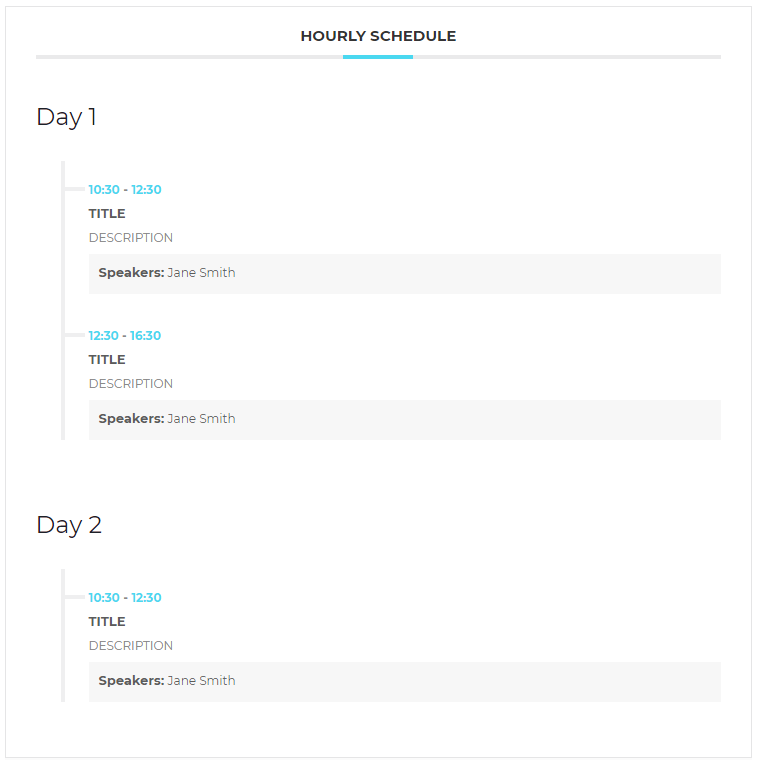Click Jane Smith in the 12:30 - 16:30 session

pos(201,419)
